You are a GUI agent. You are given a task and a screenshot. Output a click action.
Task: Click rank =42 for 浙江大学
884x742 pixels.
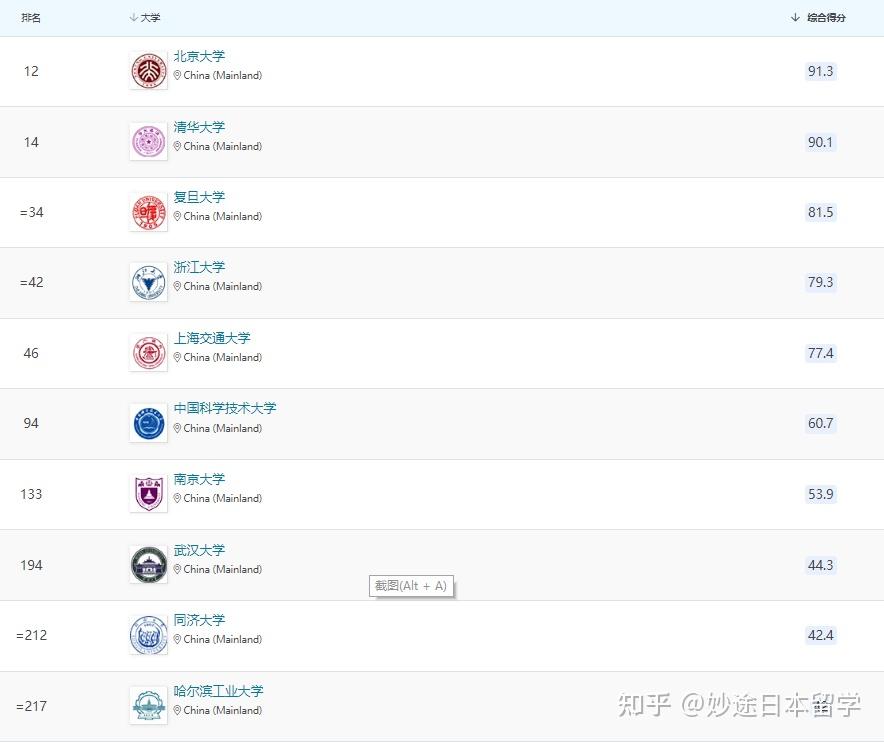click(32, 282)
